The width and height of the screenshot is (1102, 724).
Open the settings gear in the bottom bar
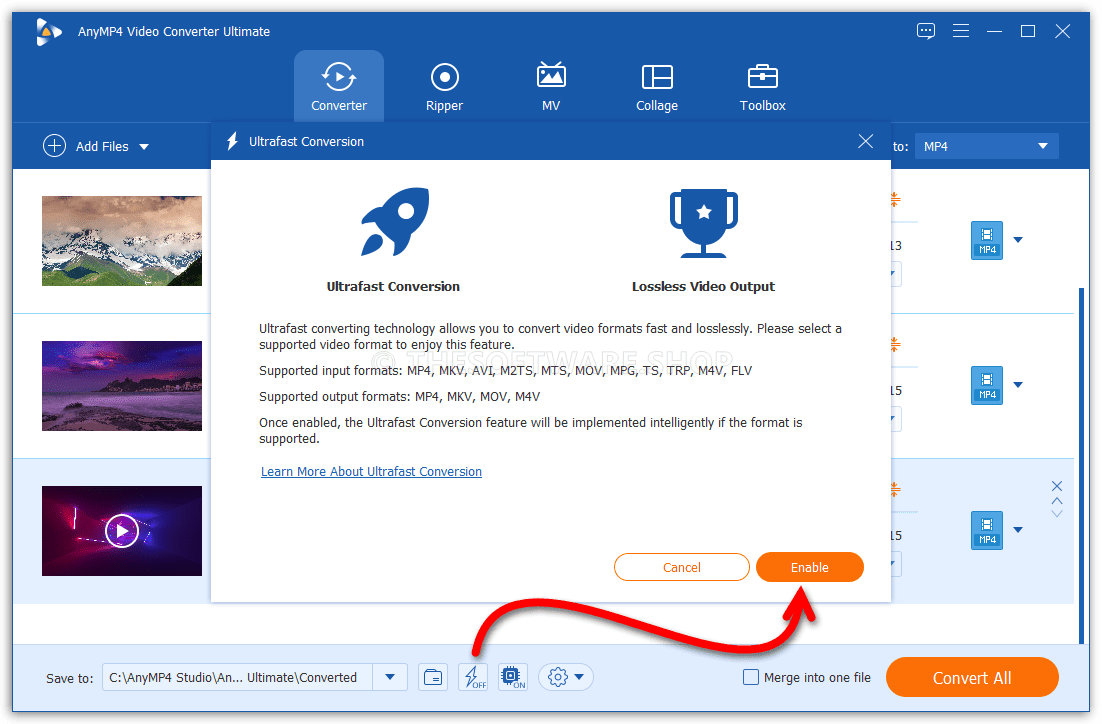557,678
